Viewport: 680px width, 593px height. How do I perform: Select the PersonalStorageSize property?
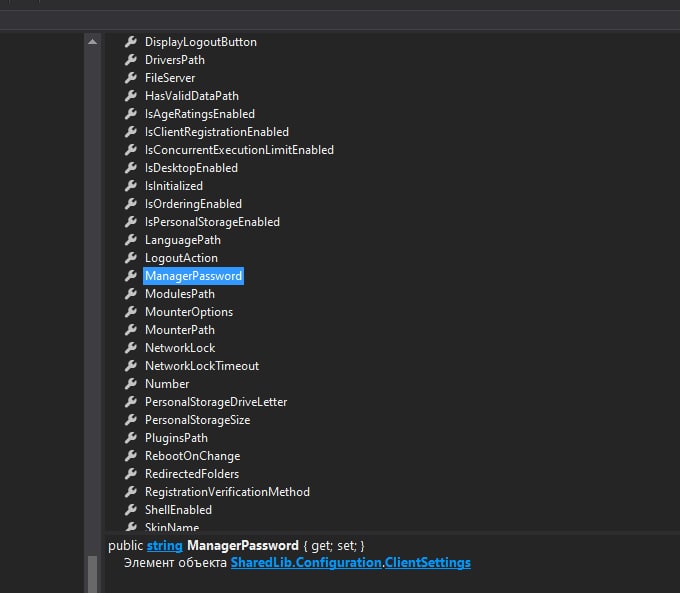(x=198, y=420)
